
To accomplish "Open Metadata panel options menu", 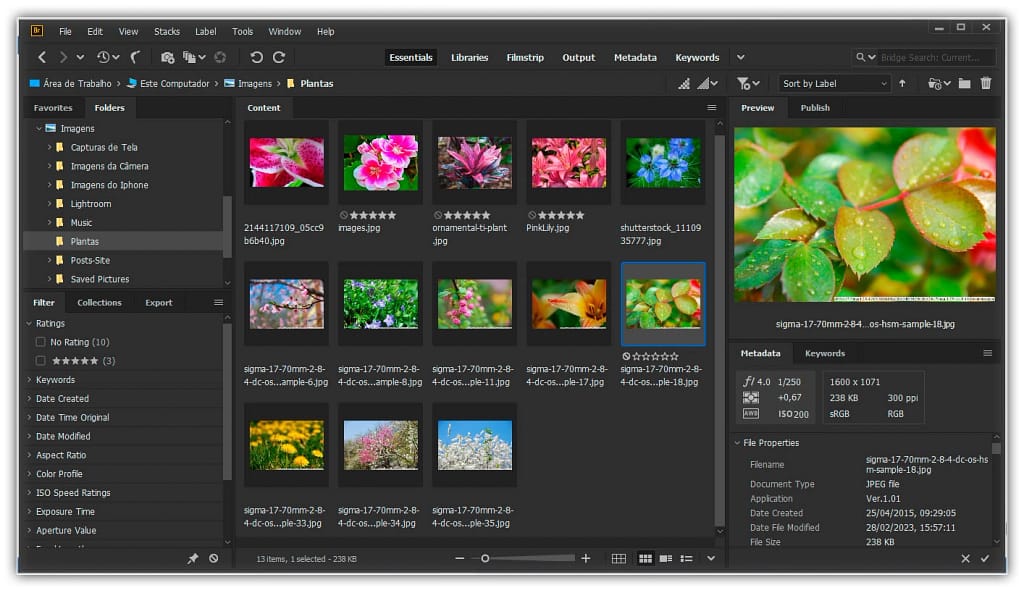I will point(987,353).
